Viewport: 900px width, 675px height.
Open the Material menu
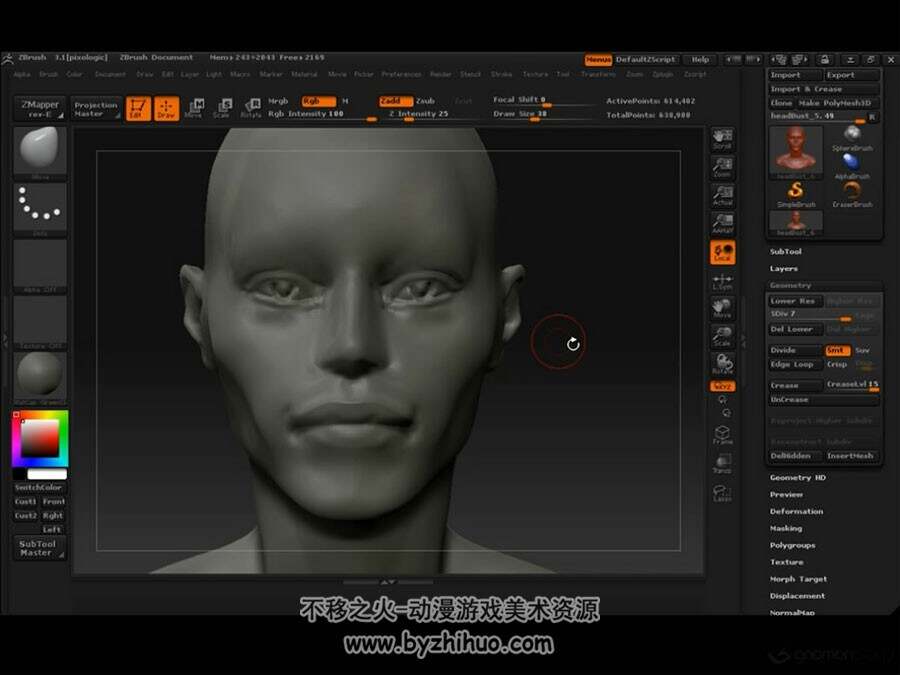304,75
